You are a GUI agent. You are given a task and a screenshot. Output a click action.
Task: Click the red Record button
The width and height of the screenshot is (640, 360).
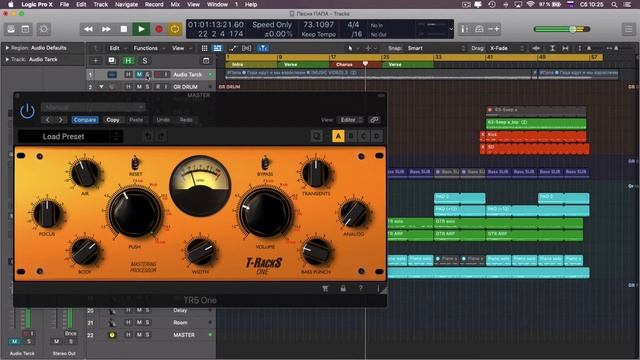point(159,29)
